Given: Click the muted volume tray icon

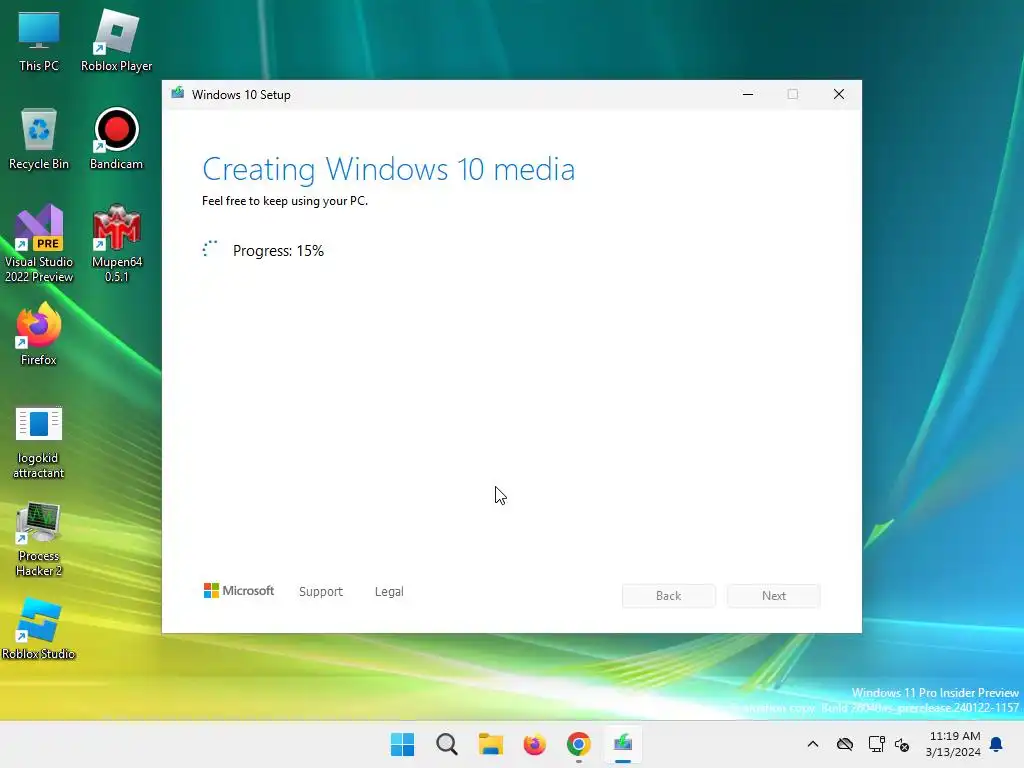Looking at the screenshot, I should (902, 744).
